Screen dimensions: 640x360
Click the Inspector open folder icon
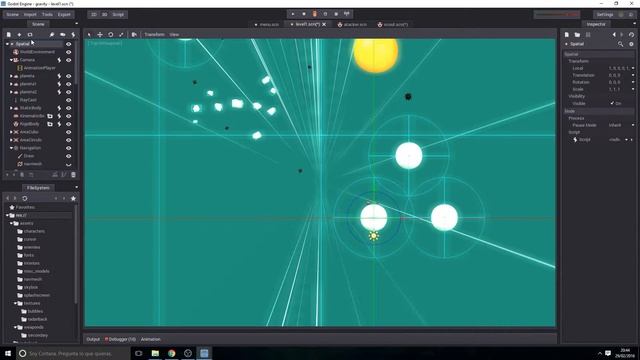tap(577, 35)
